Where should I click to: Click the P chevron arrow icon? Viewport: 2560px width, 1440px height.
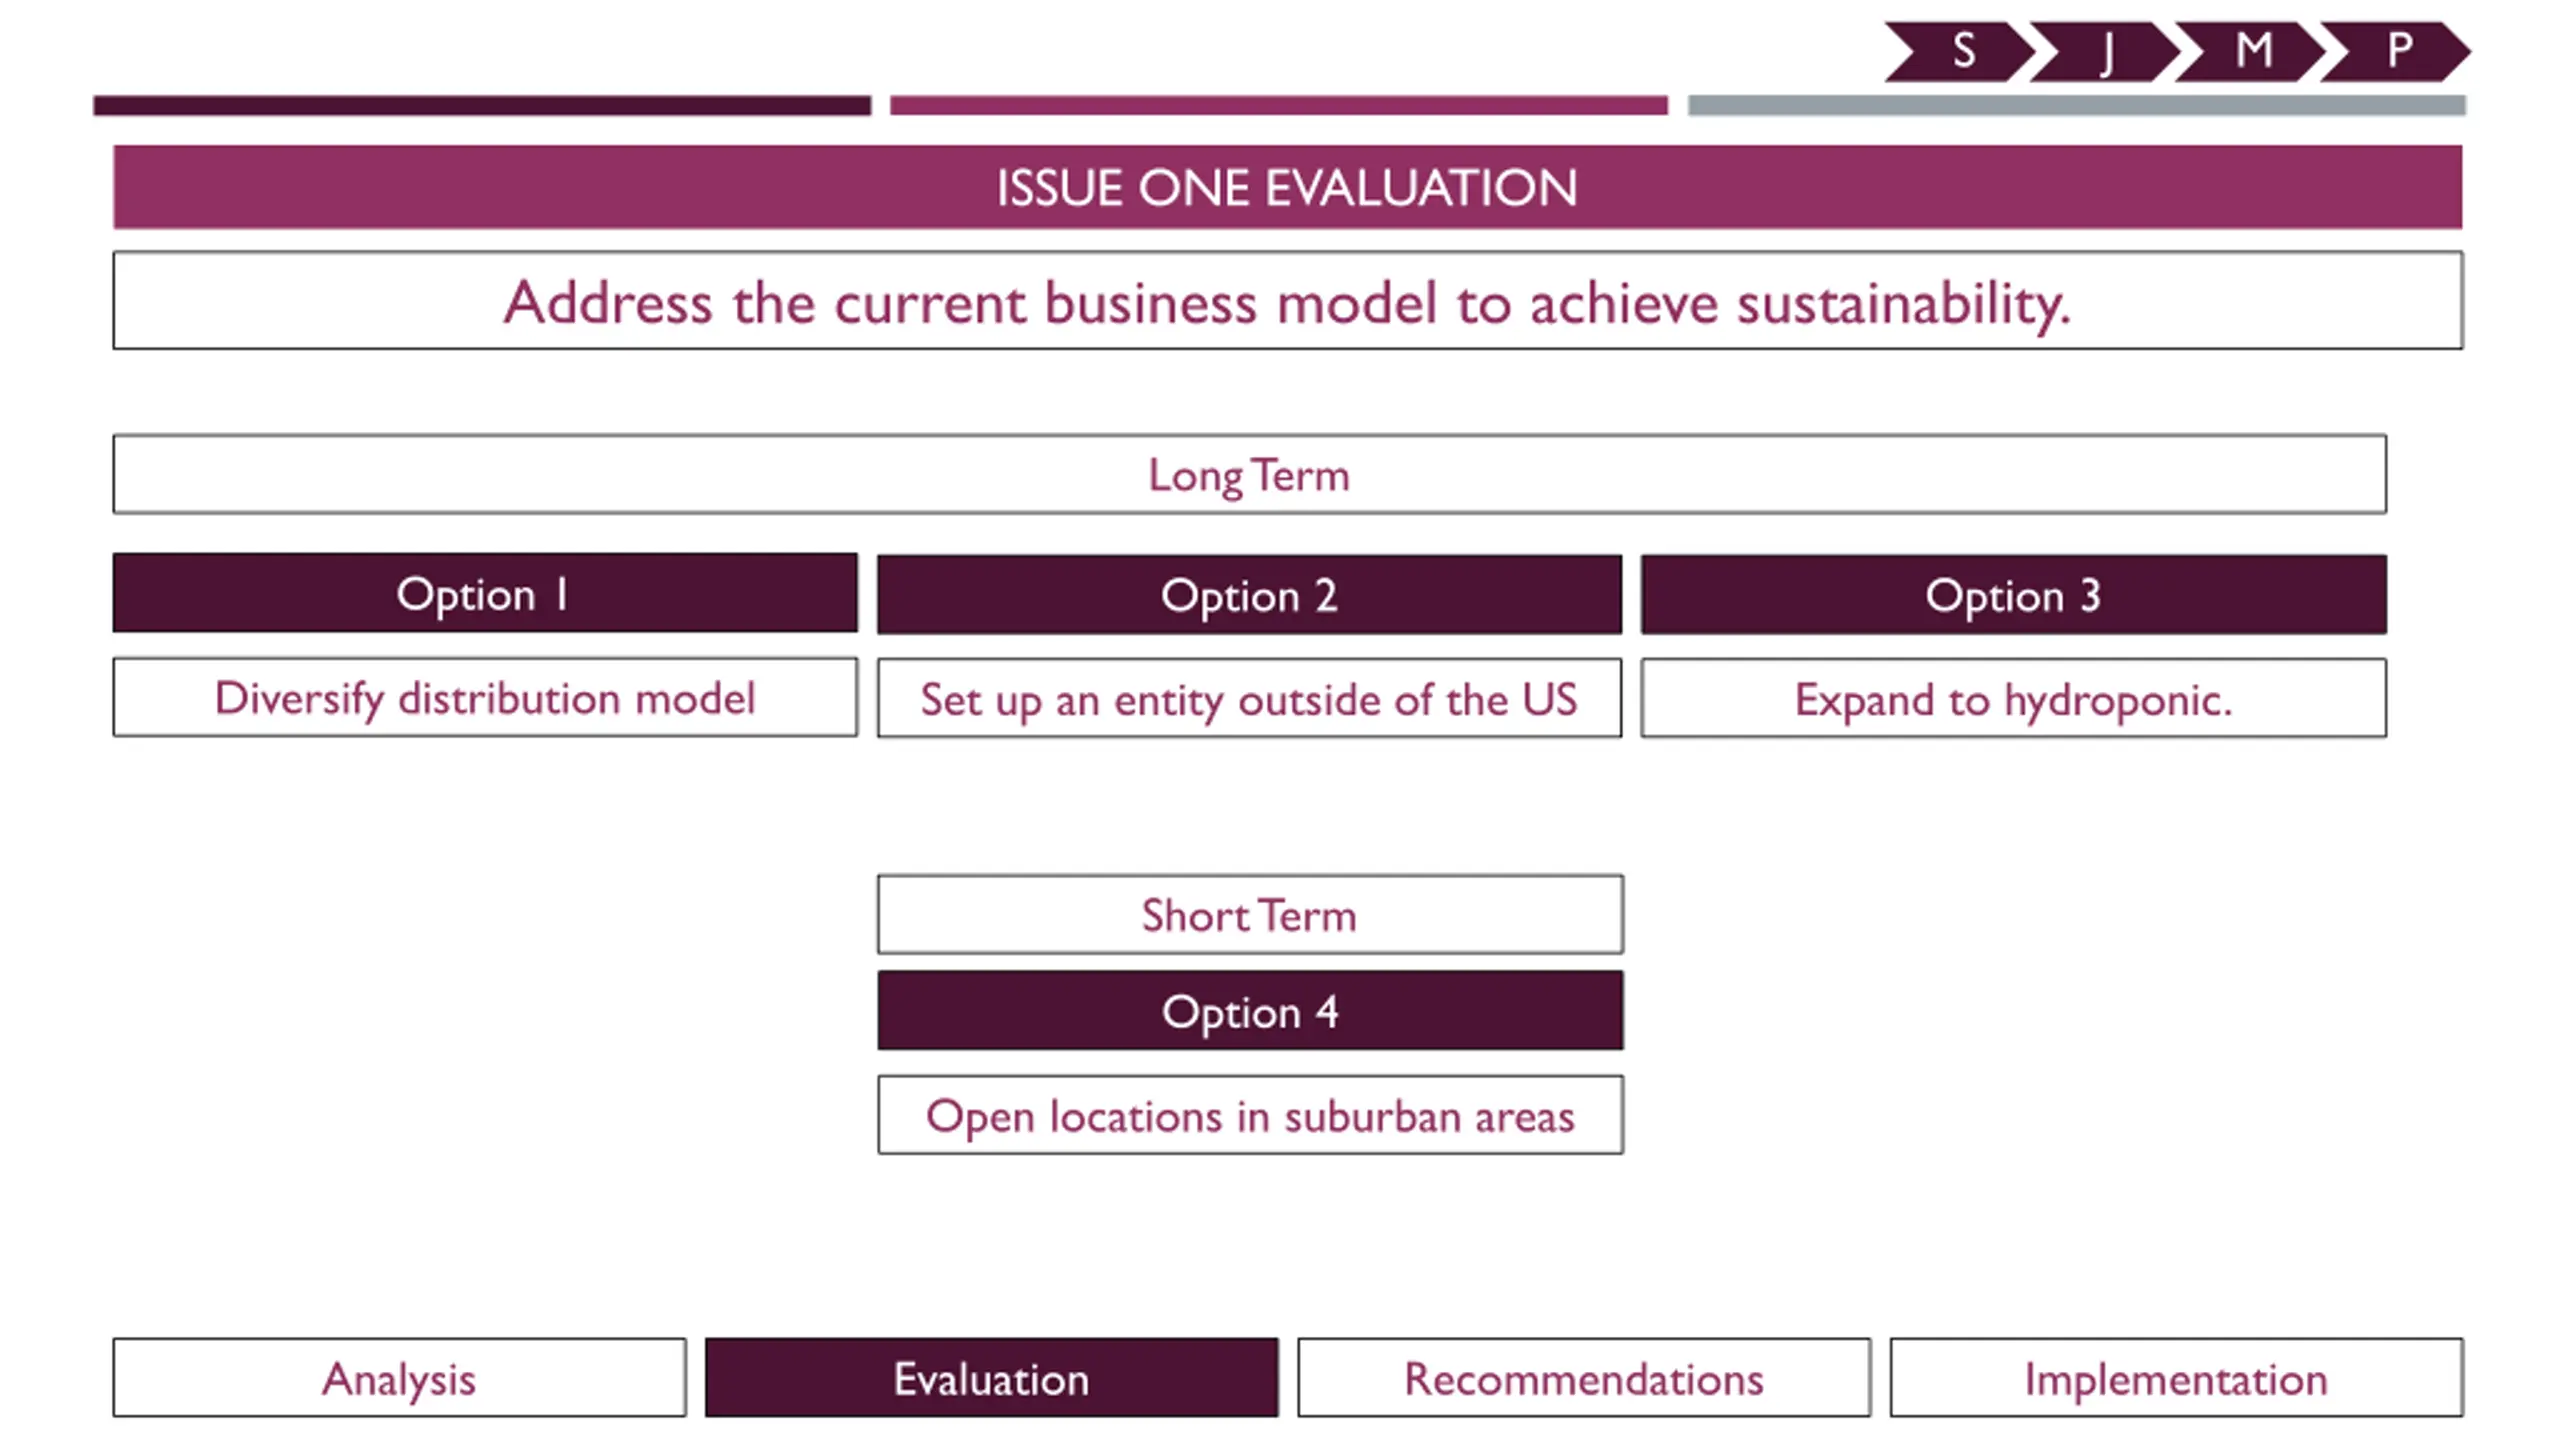[x=2396, y=51]
